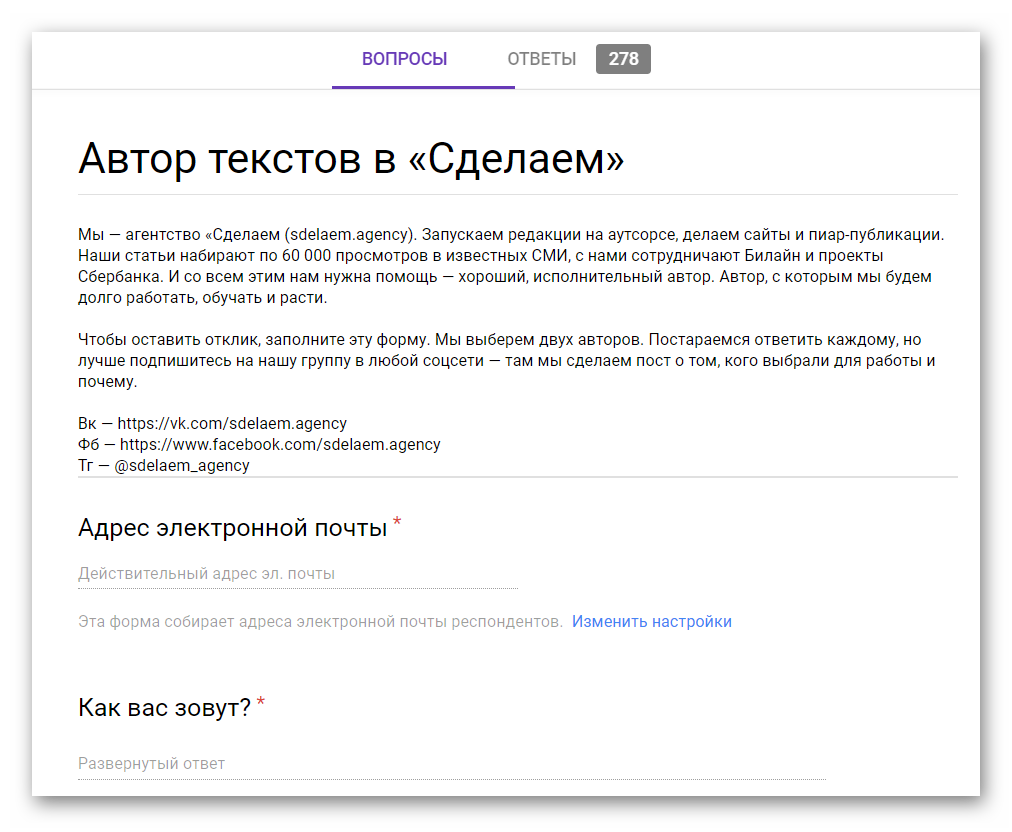Open the «Изменить настройки» link
Screen dimensions: 1012x832
click(x=652, y=622)
